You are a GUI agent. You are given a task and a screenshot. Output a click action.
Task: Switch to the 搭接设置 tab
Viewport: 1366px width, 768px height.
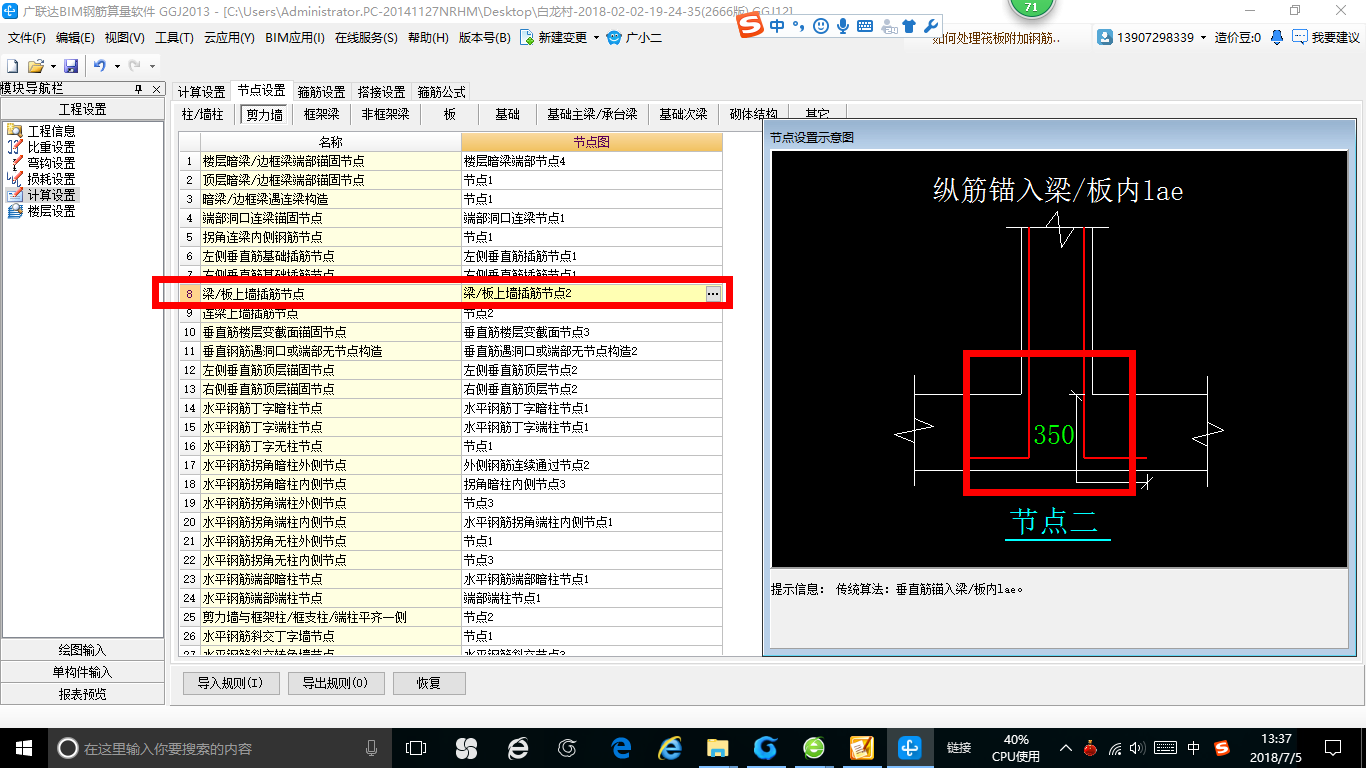(381, 92)
